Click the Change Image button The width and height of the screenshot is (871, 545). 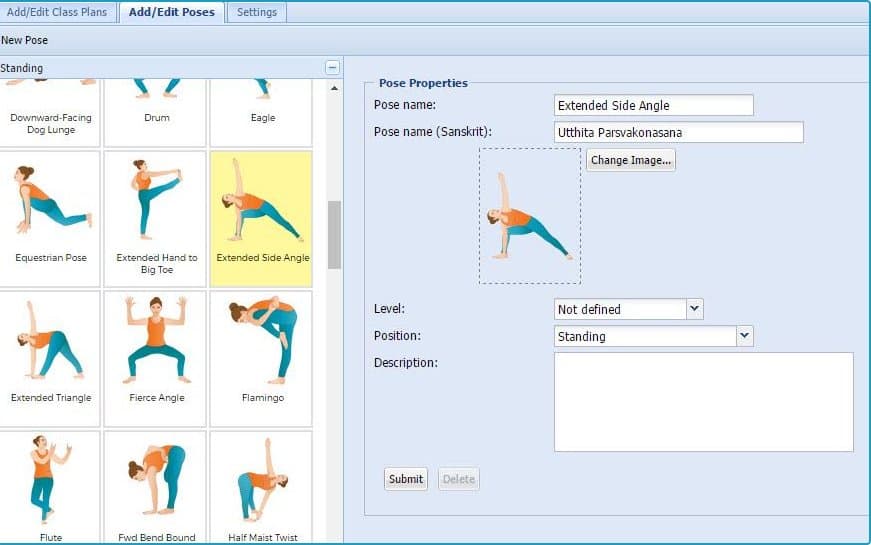point(631,160)
